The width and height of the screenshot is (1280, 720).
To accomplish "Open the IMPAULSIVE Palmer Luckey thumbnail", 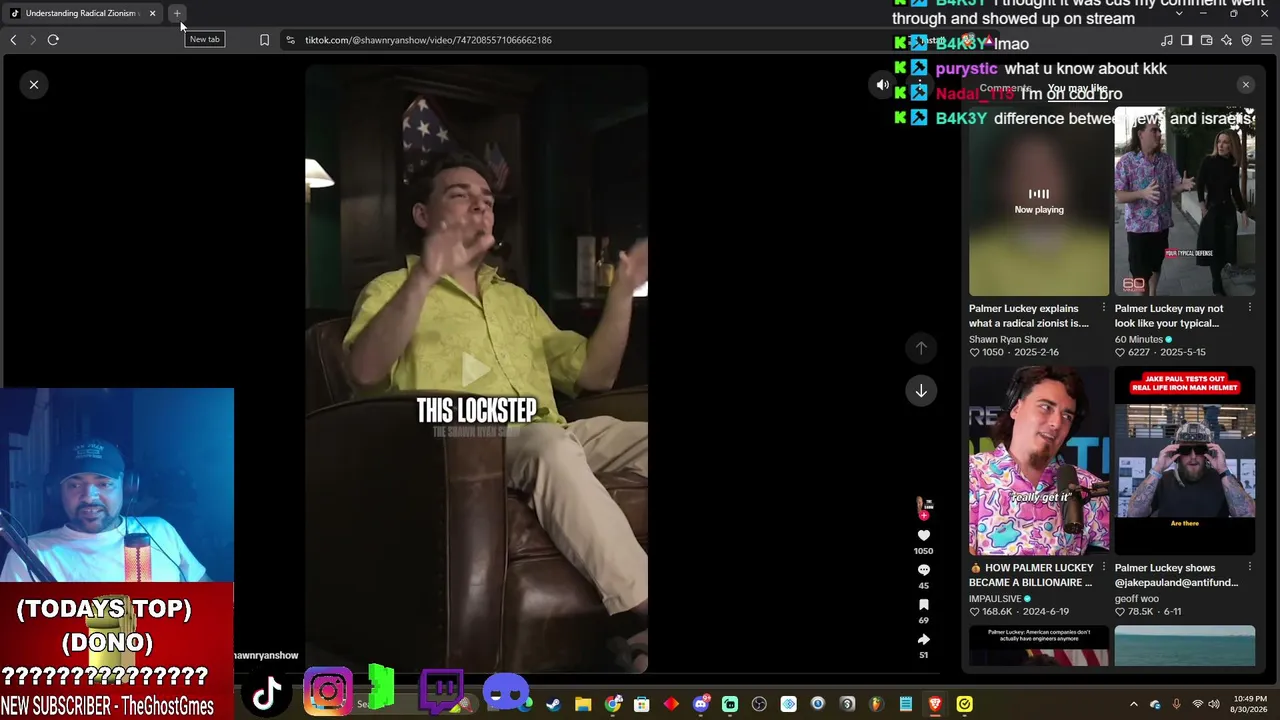I will coord(1039,460).
